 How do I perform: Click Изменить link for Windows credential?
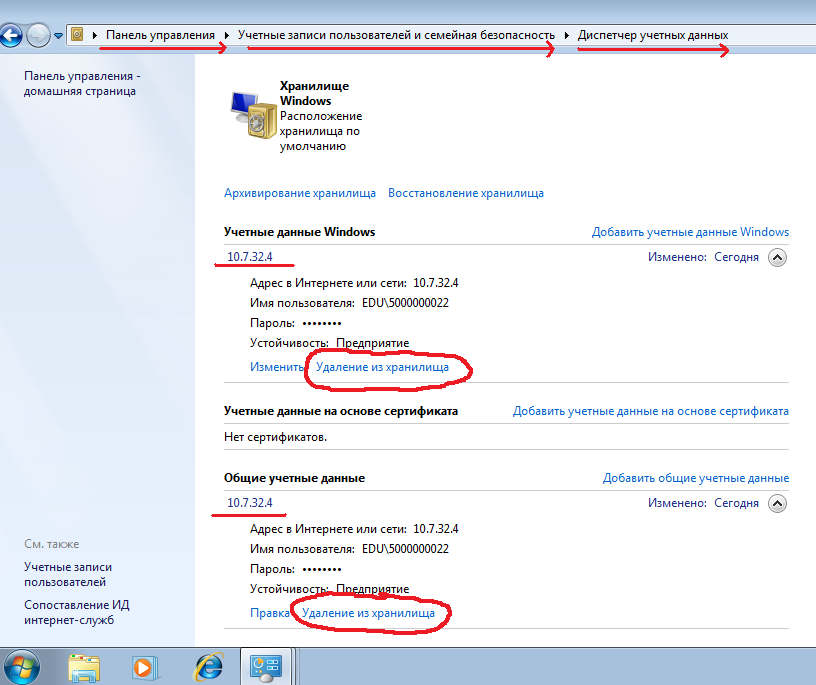276,367
